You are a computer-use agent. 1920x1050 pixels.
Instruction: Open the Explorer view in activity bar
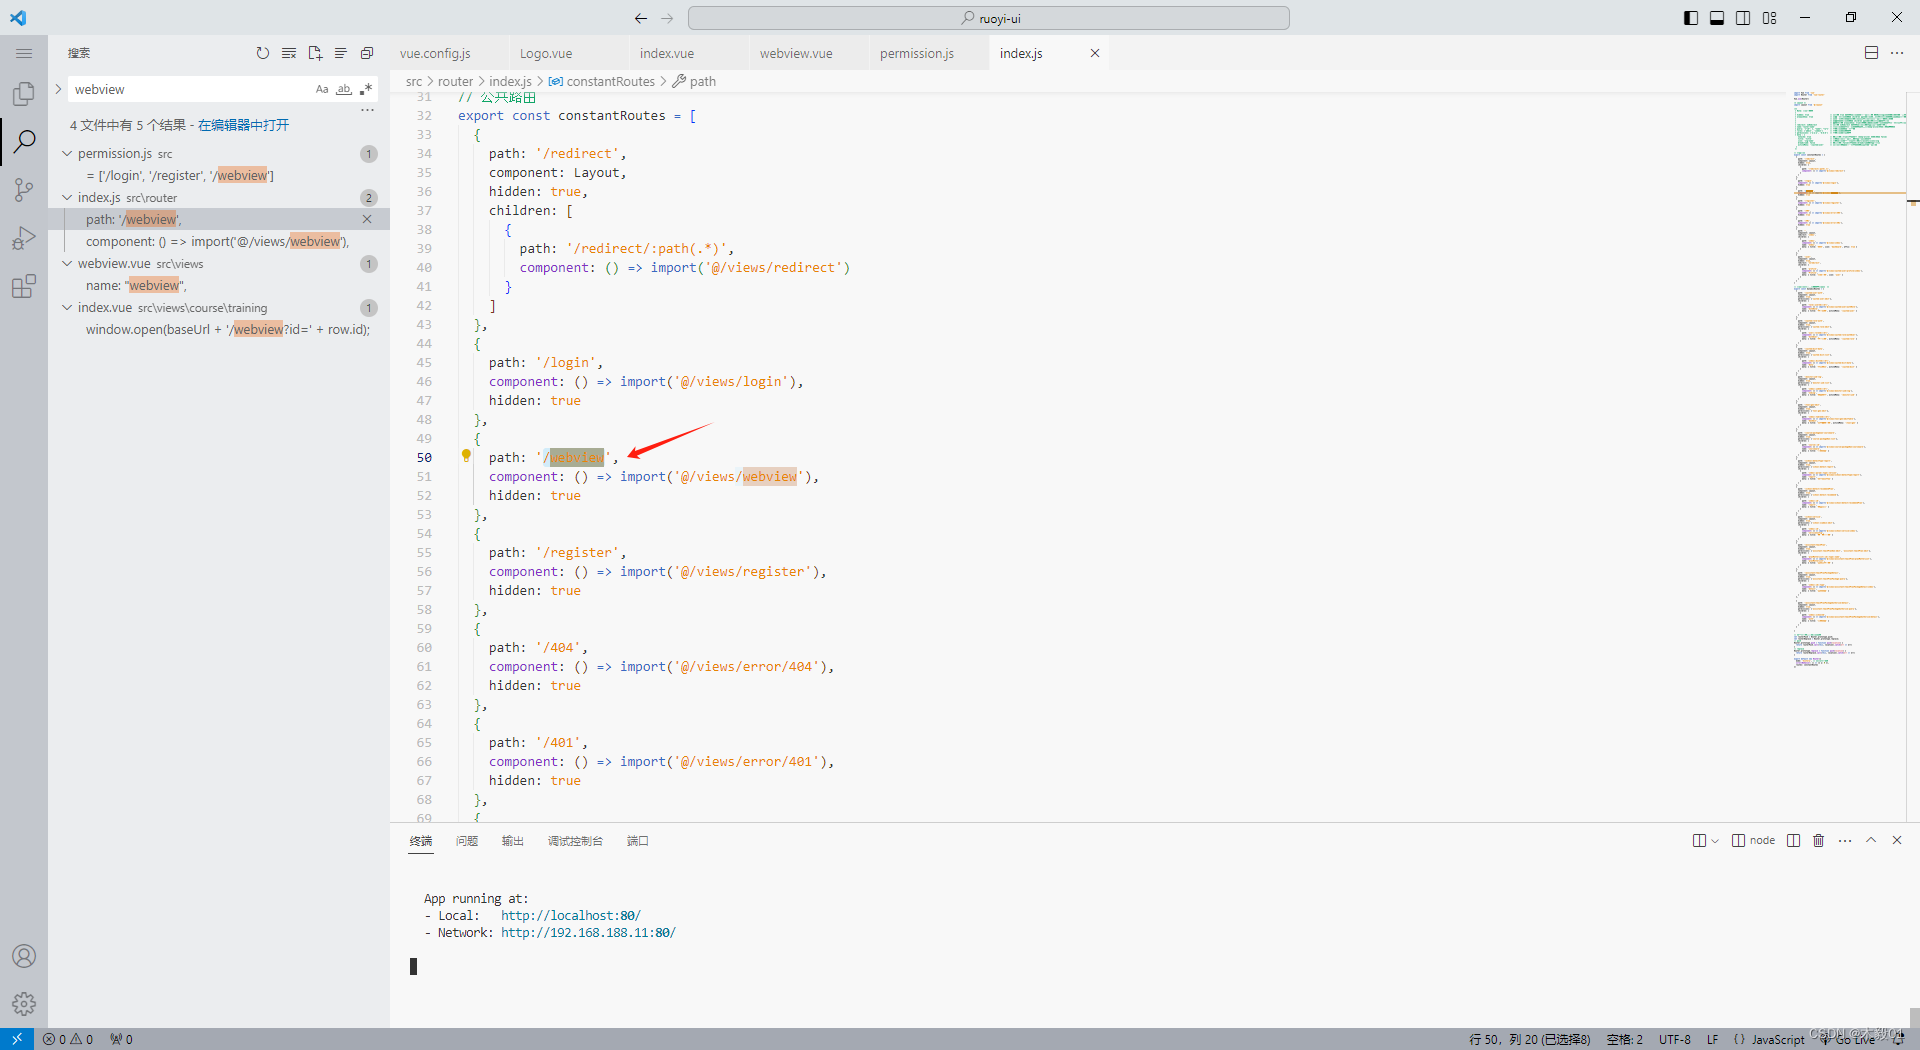coord(24,94)
